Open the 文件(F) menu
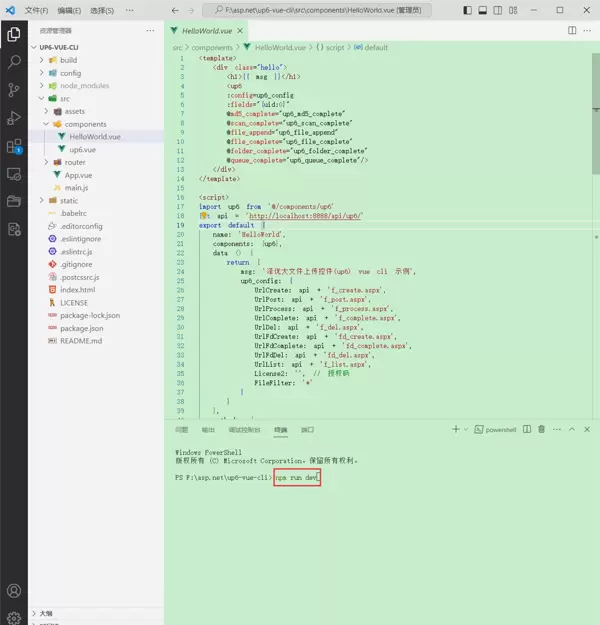The width and height of the screenshot is (600, 625). pyautogui.click(x=36, y=10)
